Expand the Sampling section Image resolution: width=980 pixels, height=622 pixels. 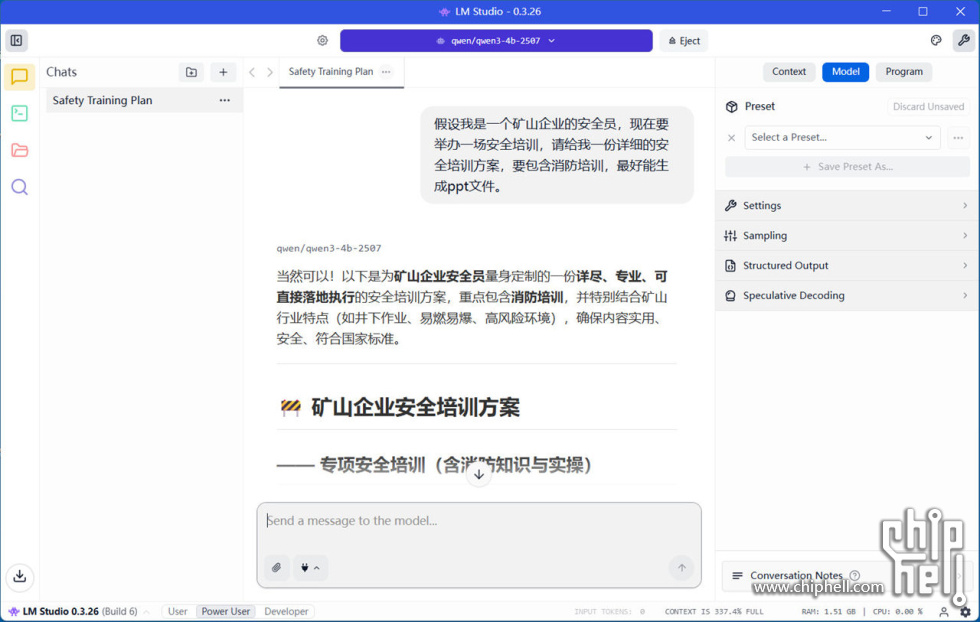tap(847, 236)
